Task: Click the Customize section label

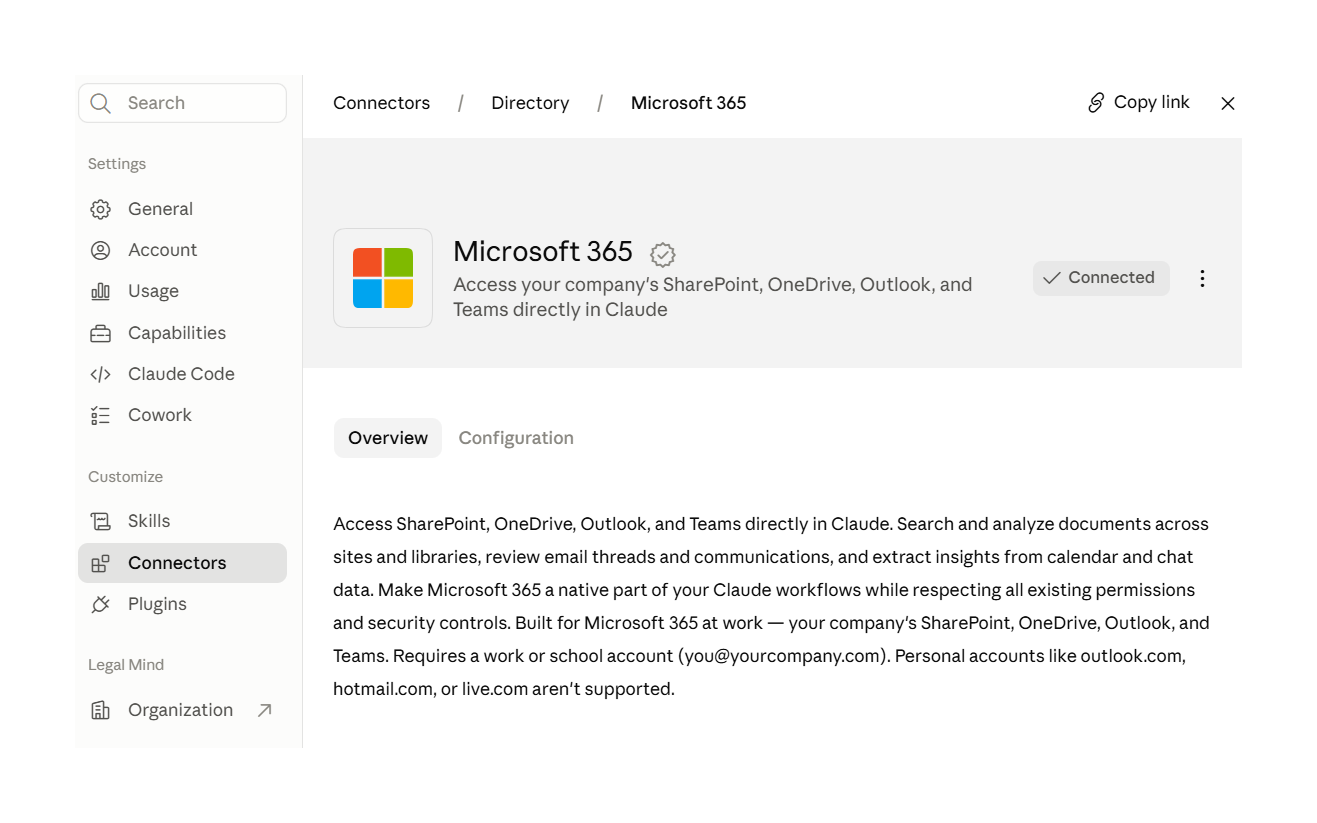Action: [x=125, y=477]
